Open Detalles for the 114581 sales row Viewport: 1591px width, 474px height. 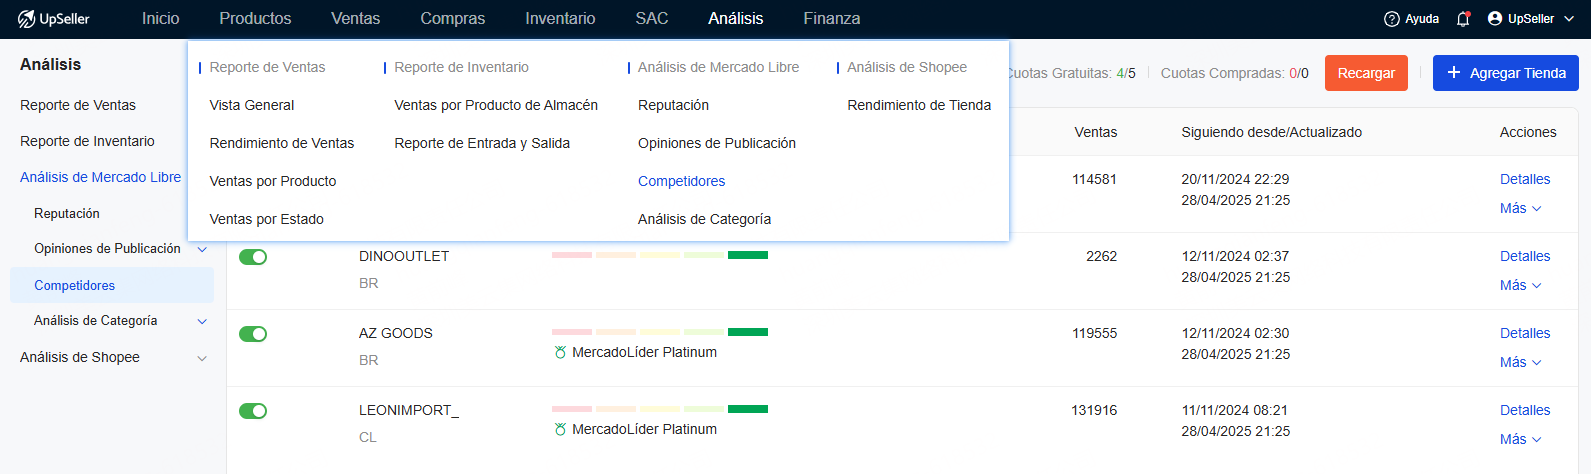(1525, 179)
